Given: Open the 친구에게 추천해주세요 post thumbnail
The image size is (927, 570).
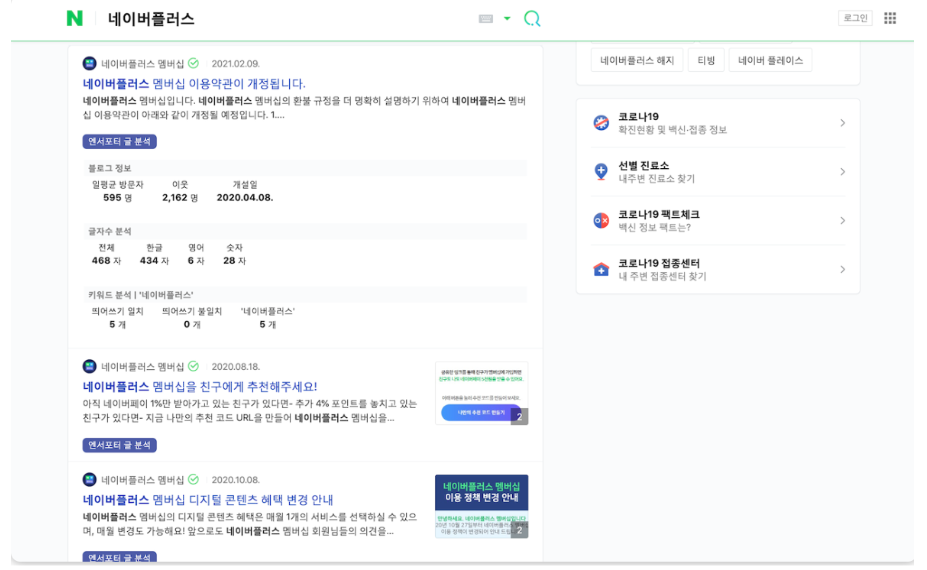Looking at the screenshot, I should coord(481,393).
